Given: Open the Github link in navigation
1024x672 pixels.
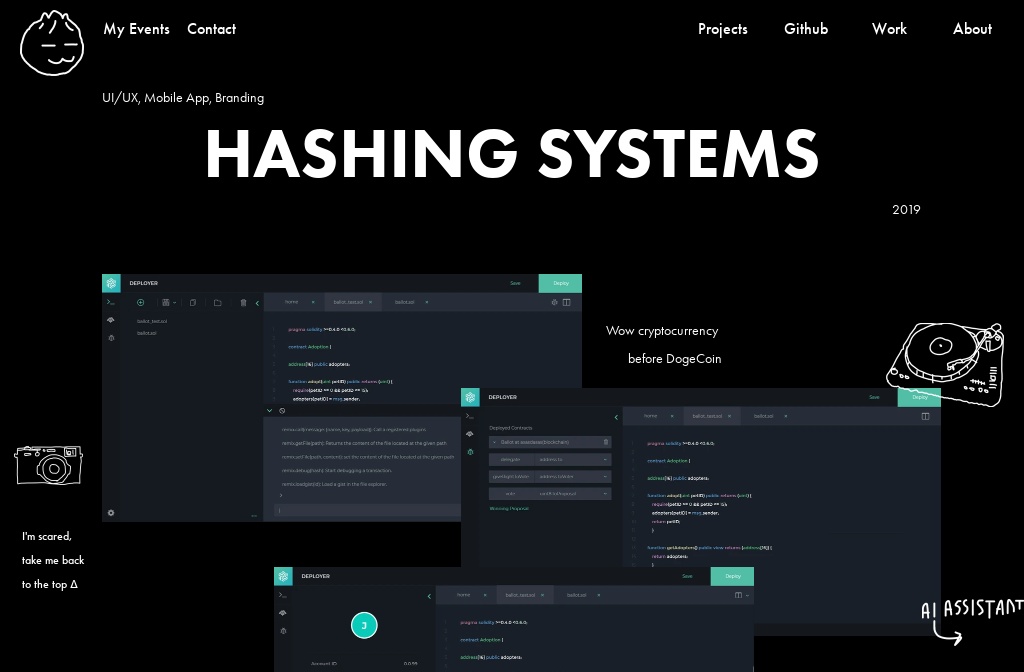Looking at the screenshot, I should [x=806, y=29].
